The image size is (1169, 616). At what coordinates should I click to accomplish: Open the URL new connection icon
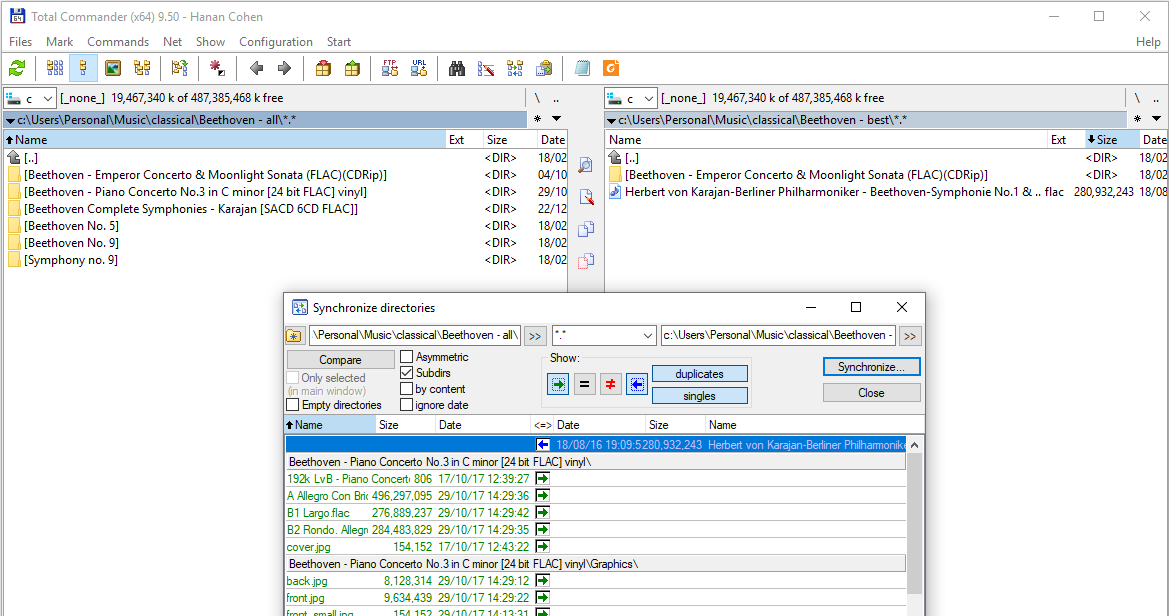coord(419,69)
